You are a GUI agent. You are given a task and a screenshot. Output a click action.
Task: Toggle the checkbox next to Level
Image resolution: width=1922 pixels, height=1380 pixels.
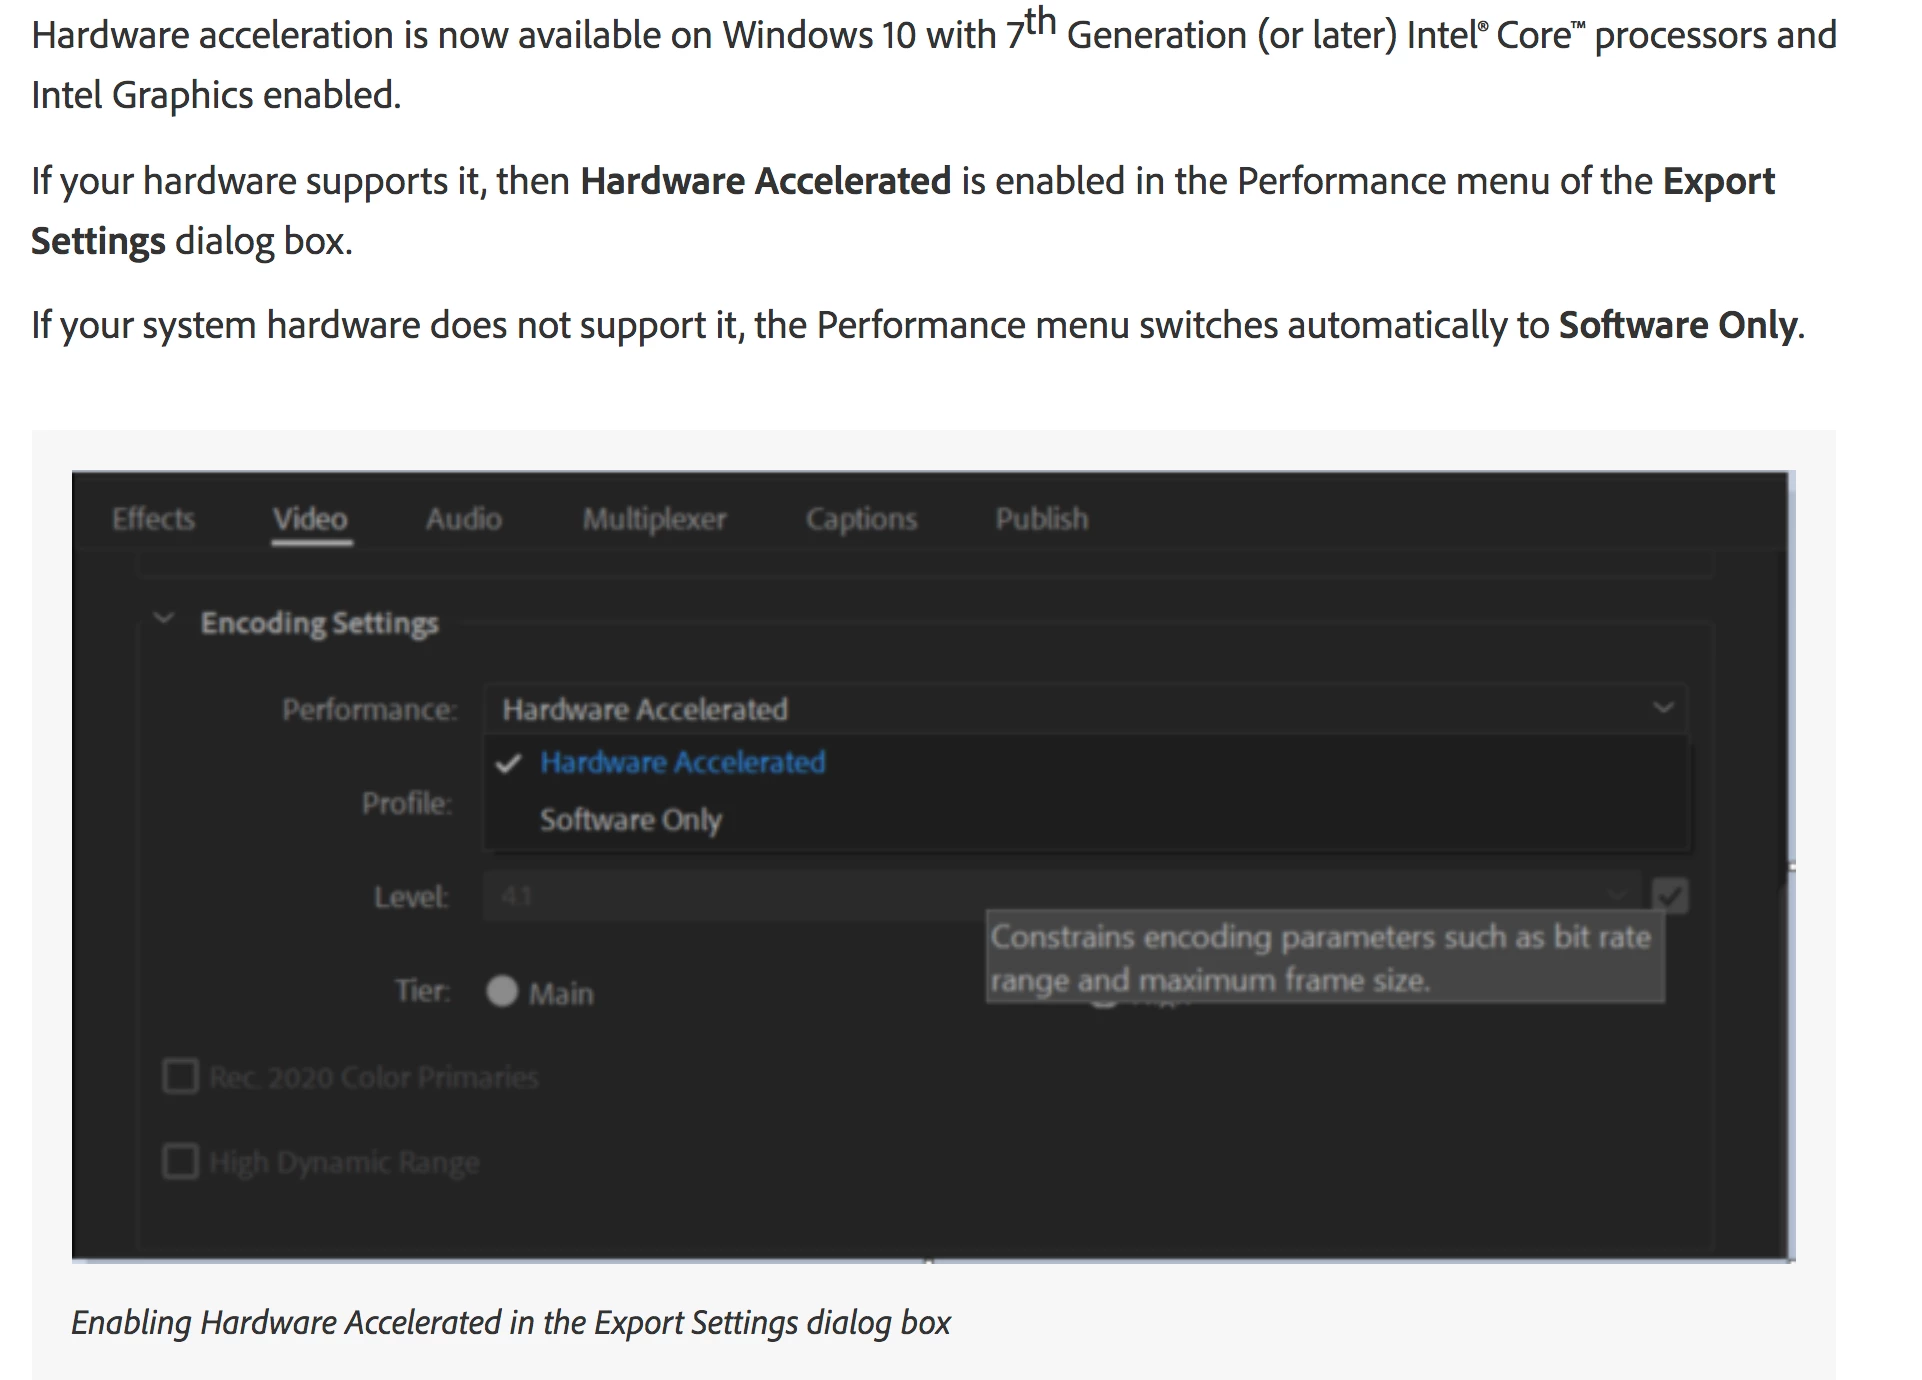click(1669, 895)
